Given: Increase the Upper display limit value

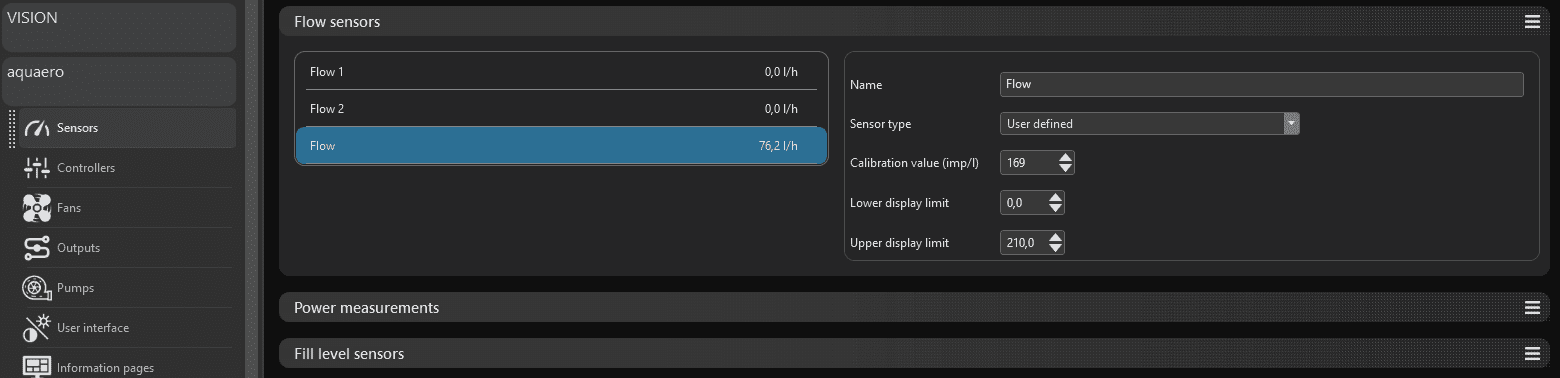Looking at the screenshot, I should pyautogui.click(x=1056, y=237).
